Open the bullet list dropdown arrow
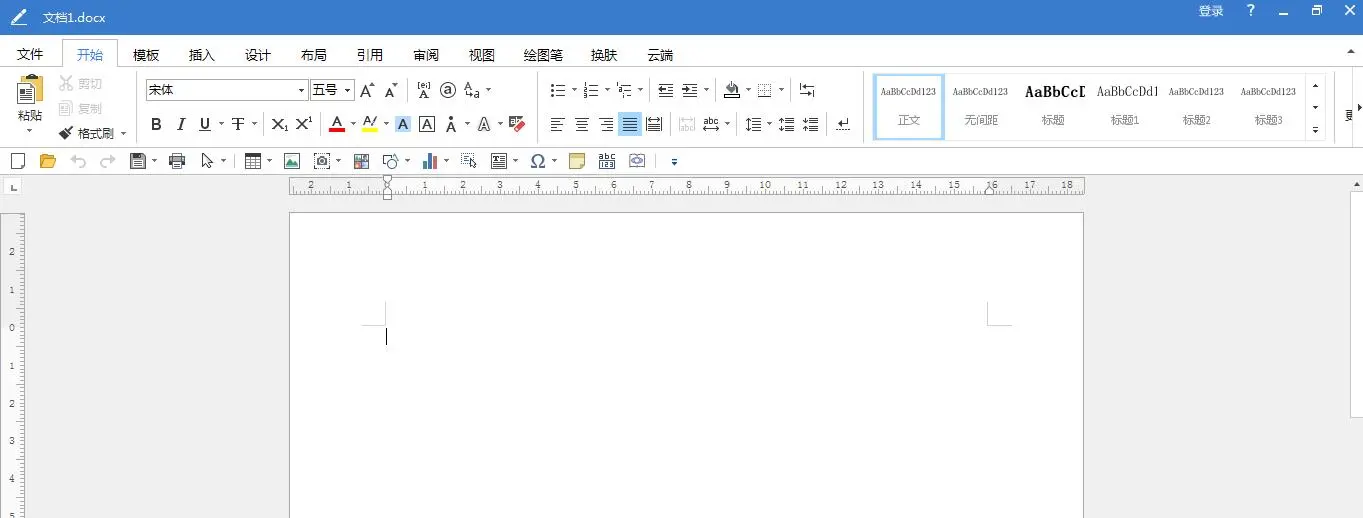Viewport: 1363px width, 518px height. tap(574, 90)
